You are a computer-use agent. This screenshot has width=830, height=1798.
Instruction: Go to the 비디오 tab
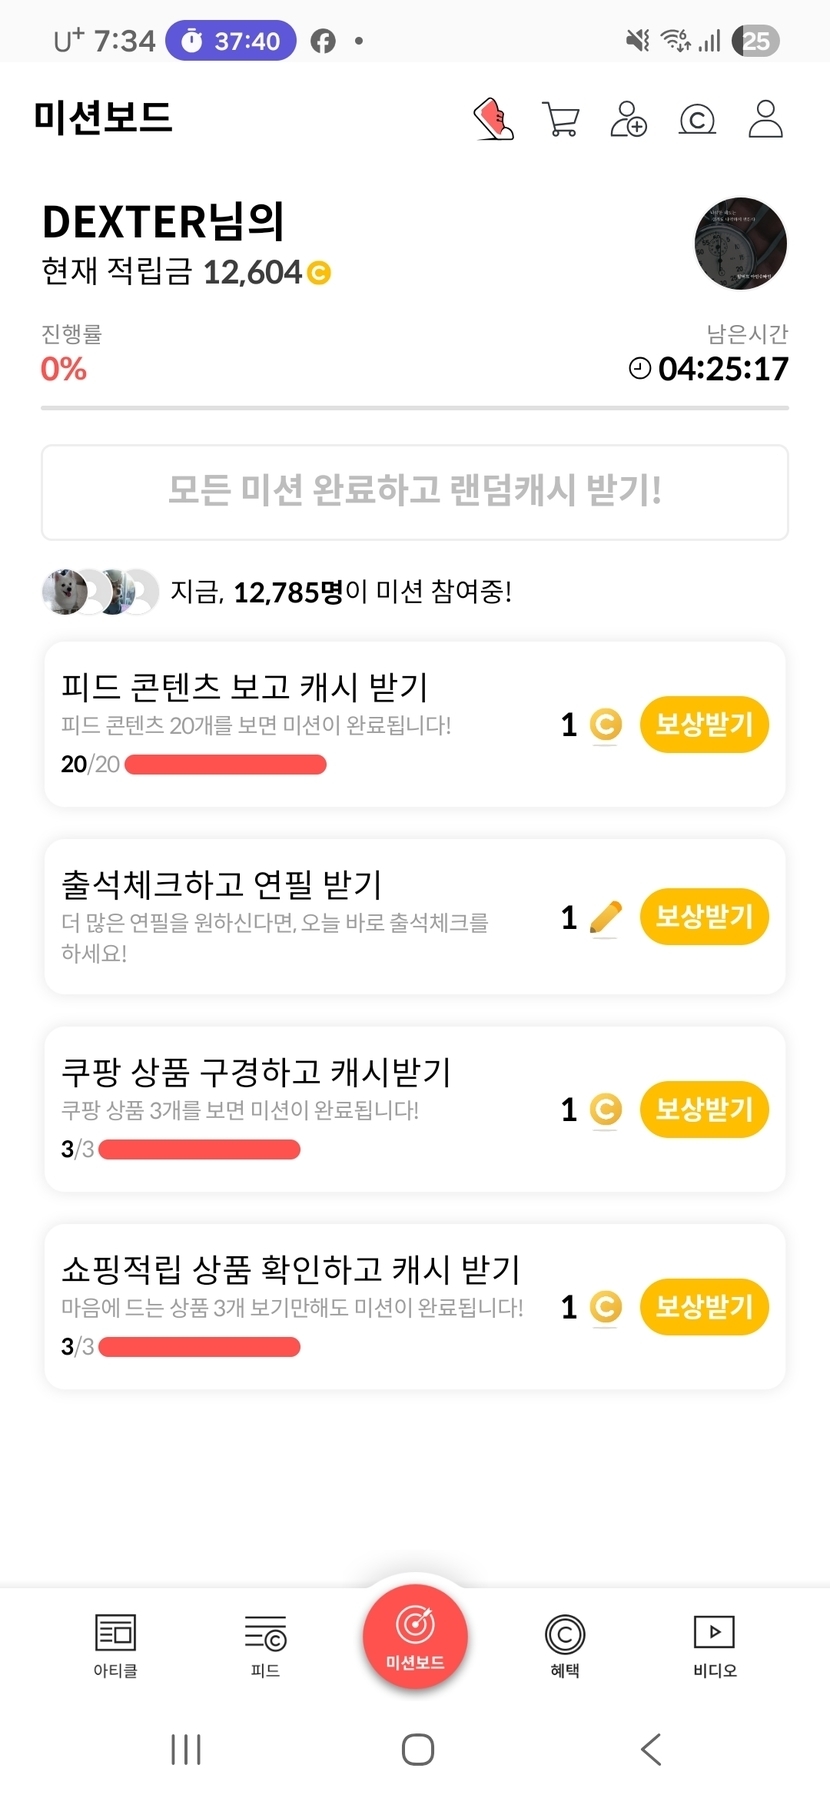click(714, 1645)
